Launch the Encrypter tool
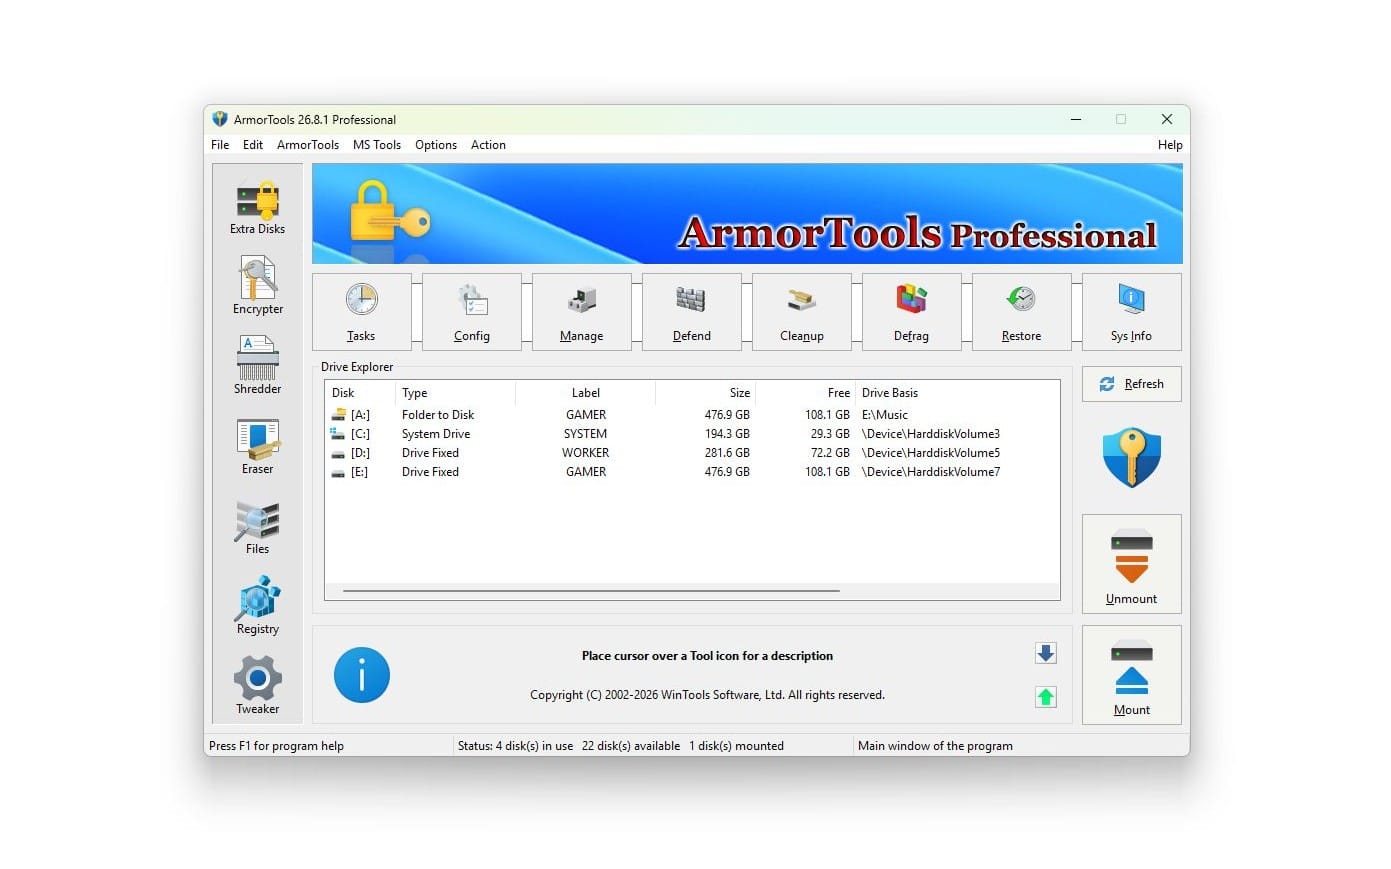This screenshot has width=1391, height=869. click(257, 286)
